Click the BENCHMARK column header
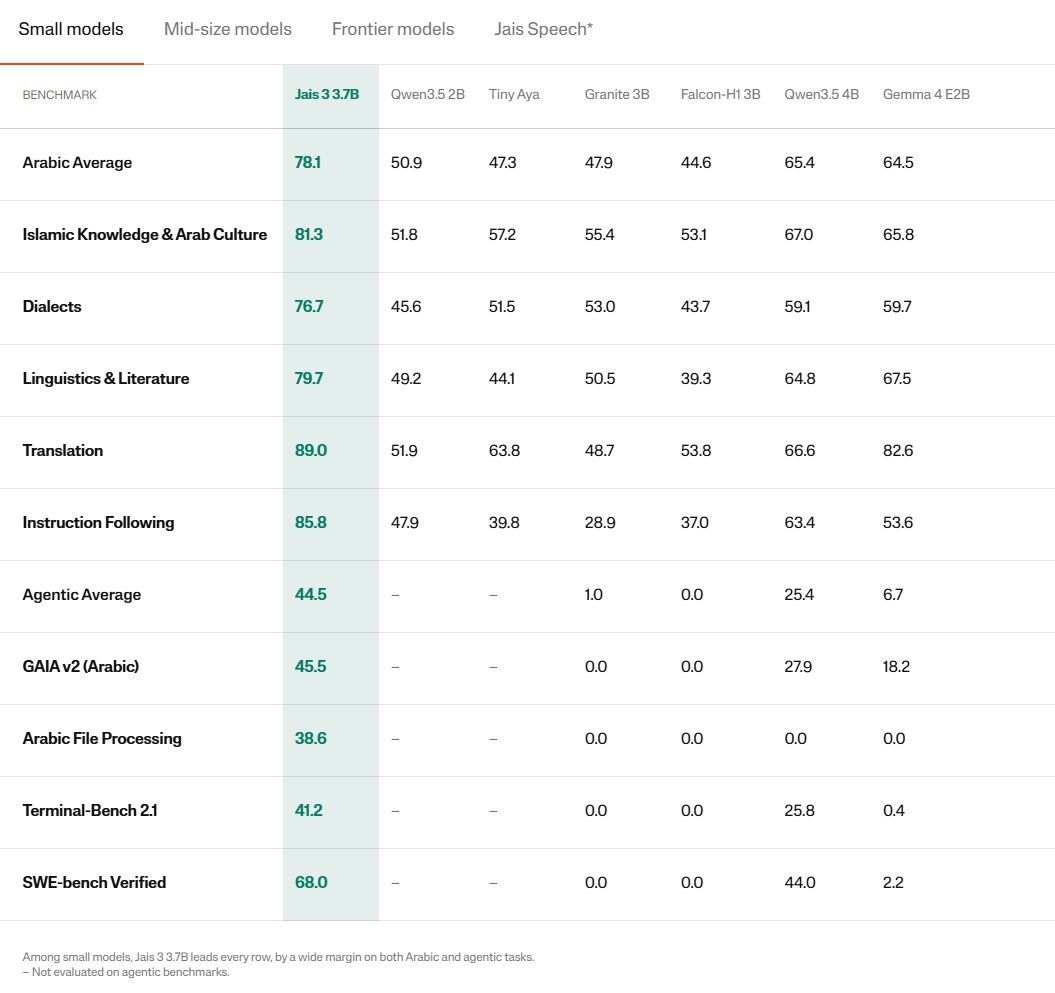 tap(60, 95)
